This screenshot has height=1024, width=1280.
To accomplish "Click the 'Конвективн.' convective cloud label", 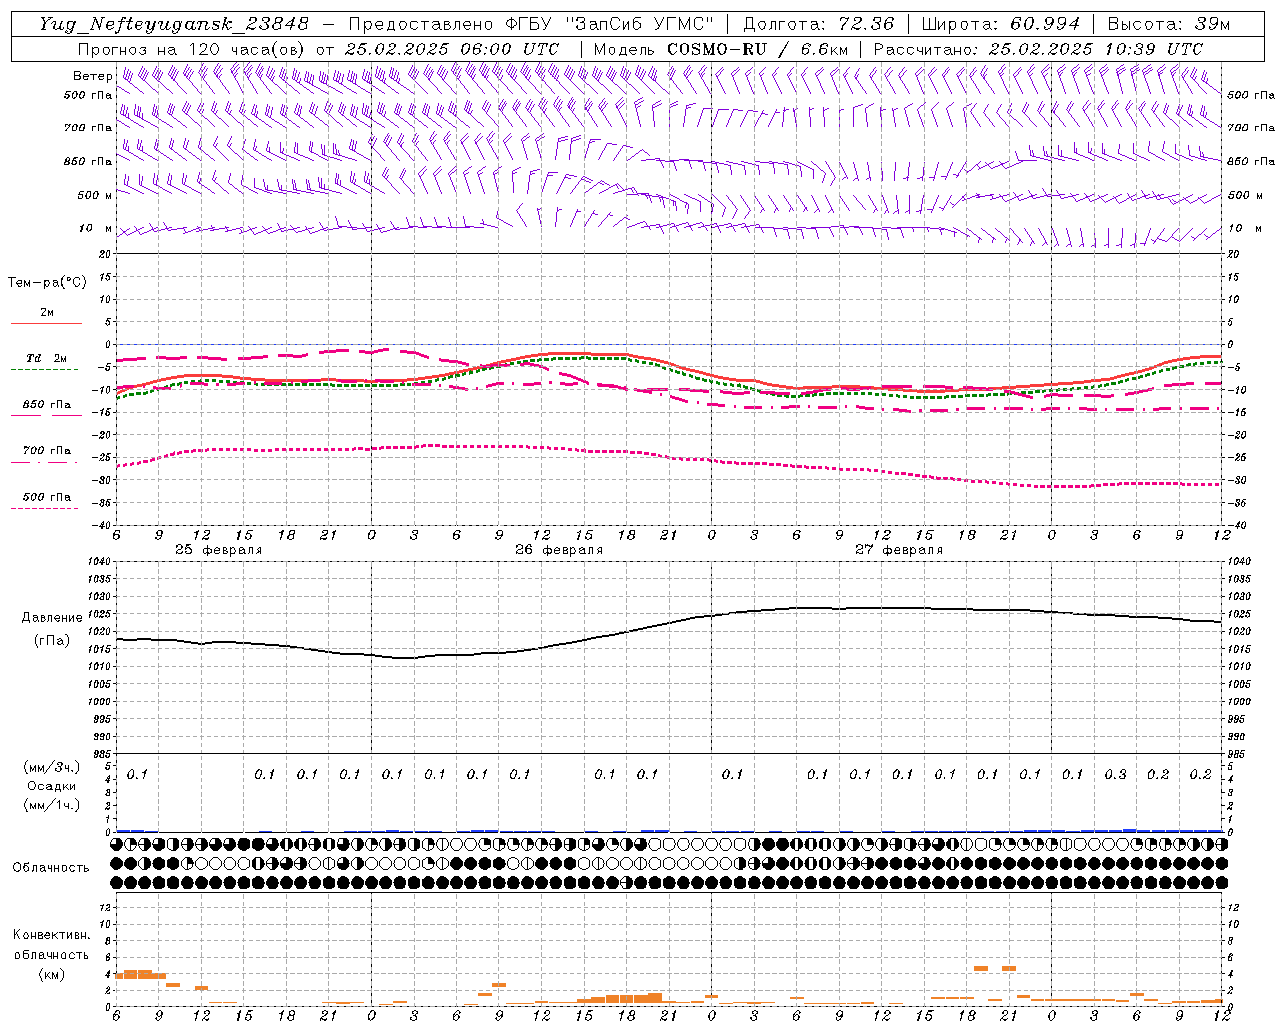I will pos(52,934).
